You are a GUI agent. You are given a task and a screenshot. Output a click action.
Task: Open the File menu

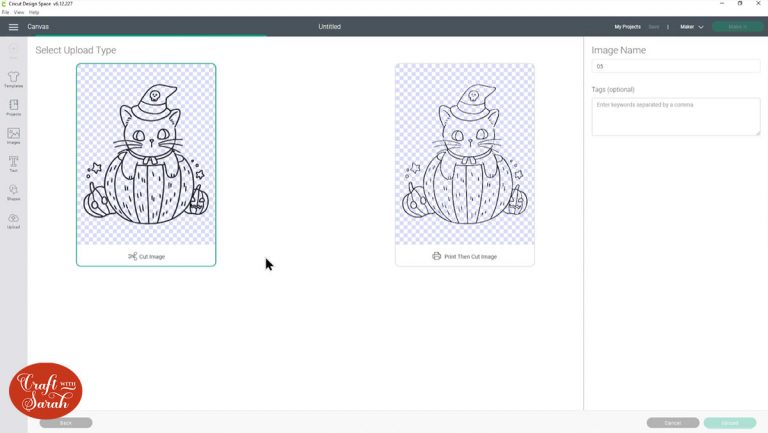(5, 12)
